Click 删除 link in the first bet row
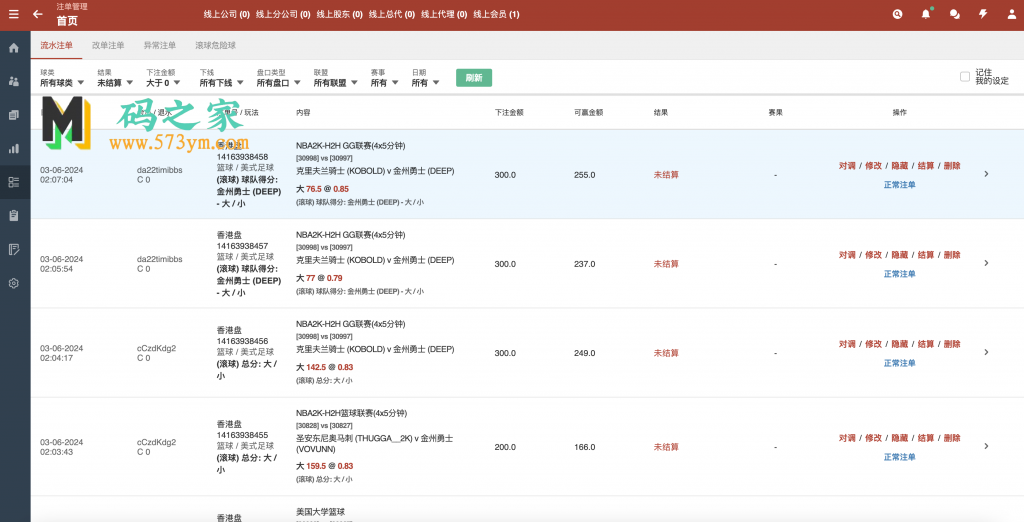This screenshot has height=522, width=1024. 951,166
